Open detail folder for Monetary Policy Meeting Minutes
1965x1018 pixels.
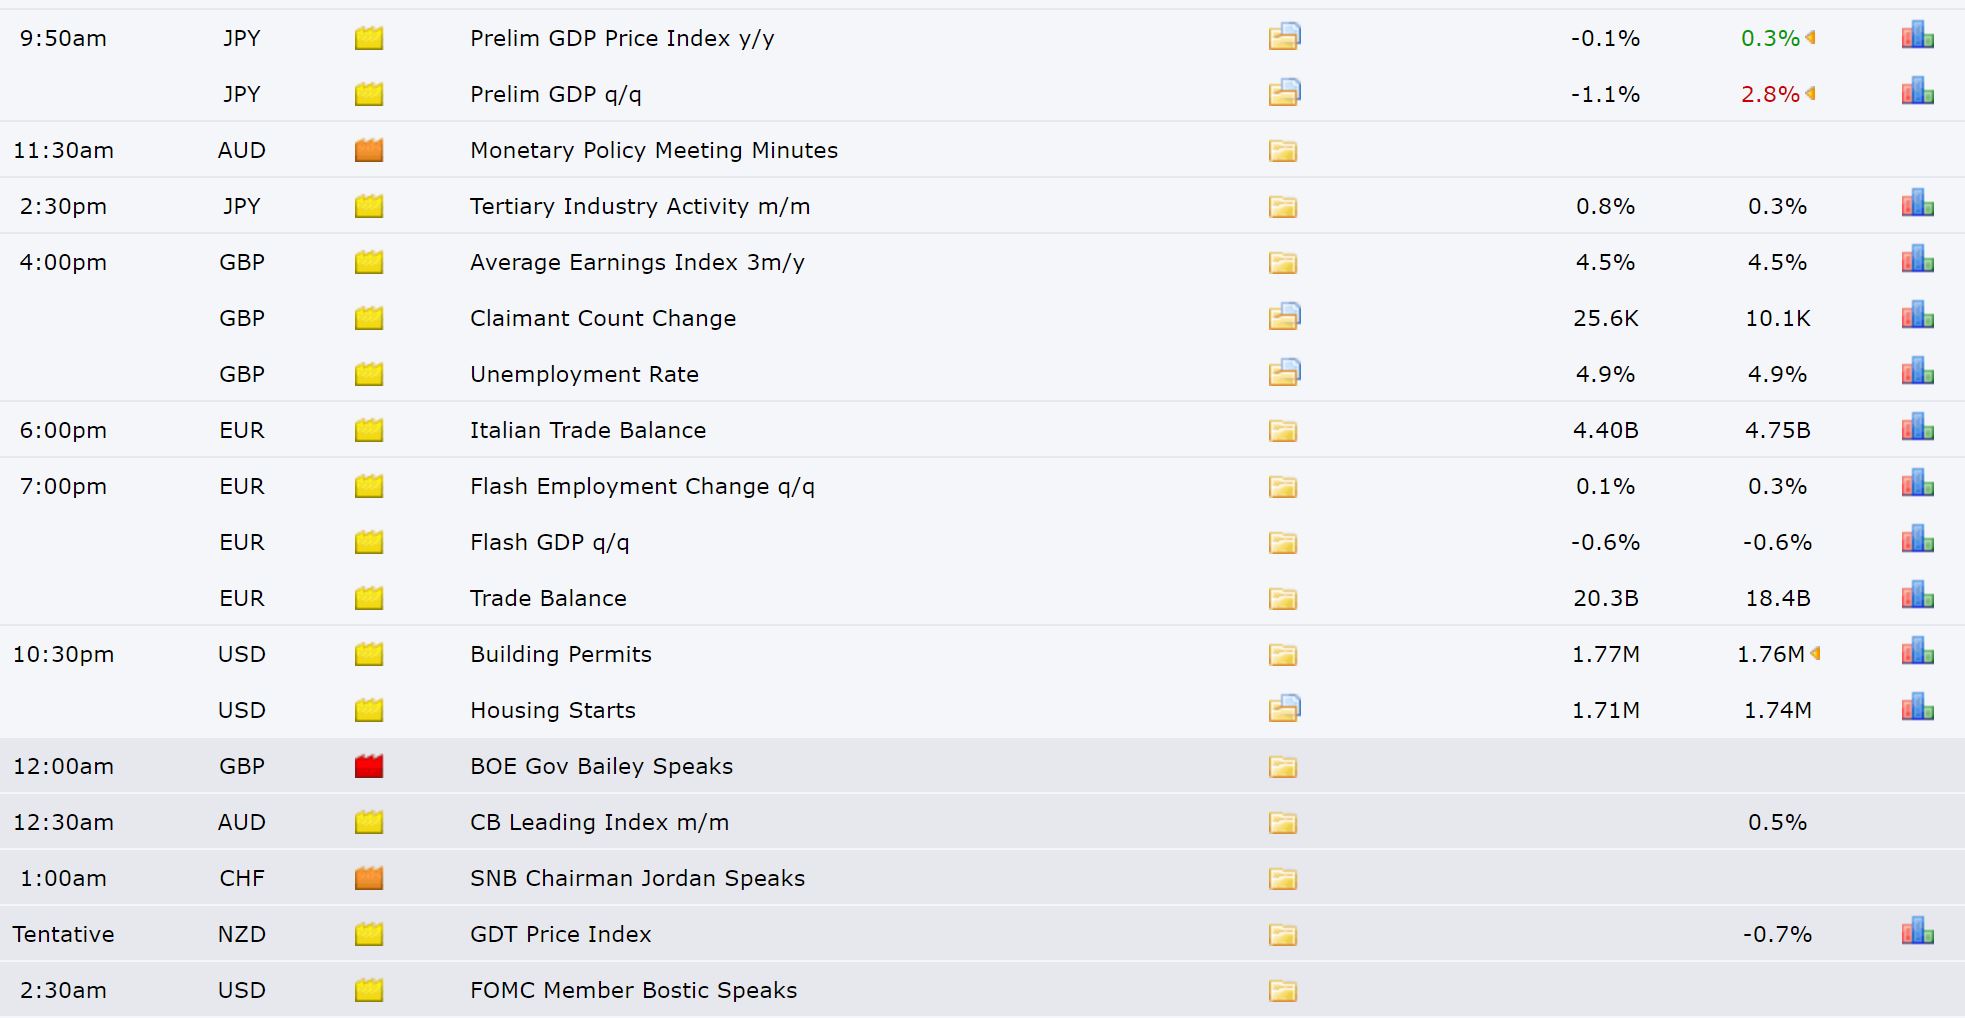coord(1283,151)
